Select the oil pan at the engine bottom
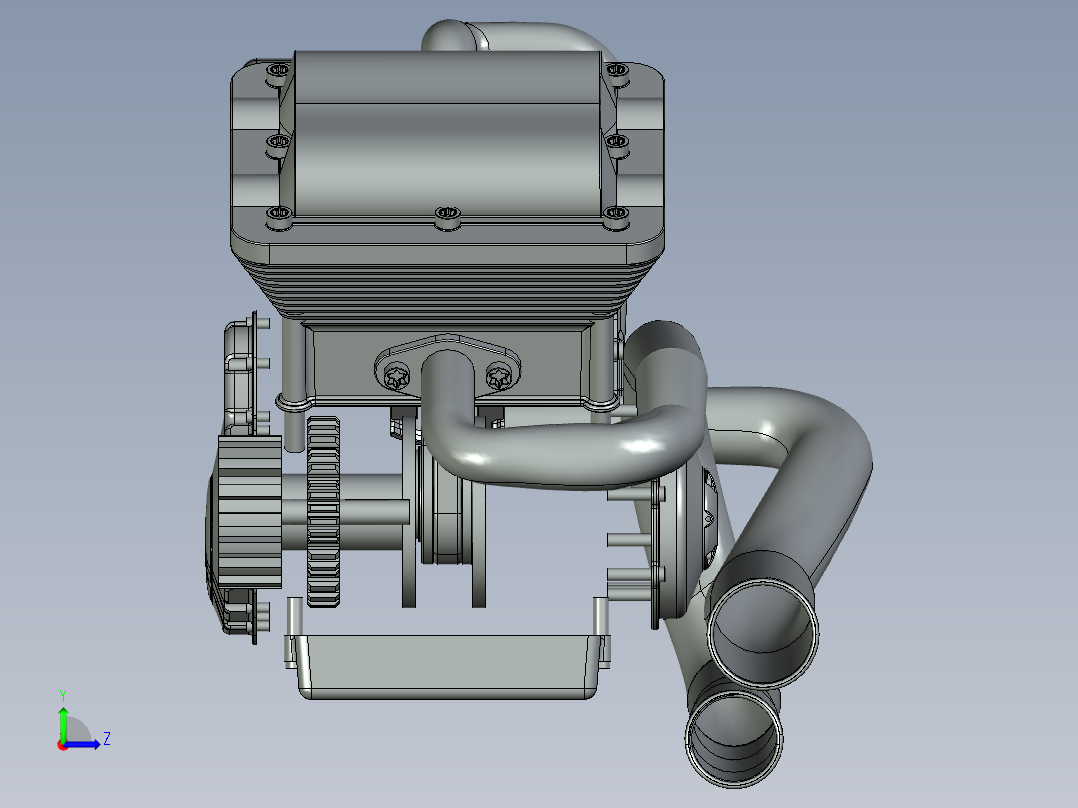 447,666
